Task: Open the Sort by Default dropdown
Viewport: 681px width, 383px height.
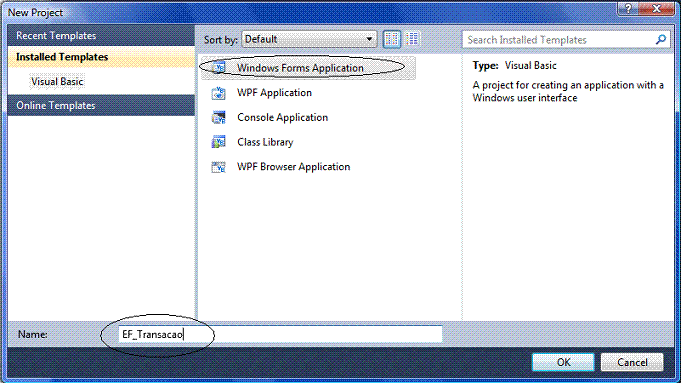Action: coord(309,40)
